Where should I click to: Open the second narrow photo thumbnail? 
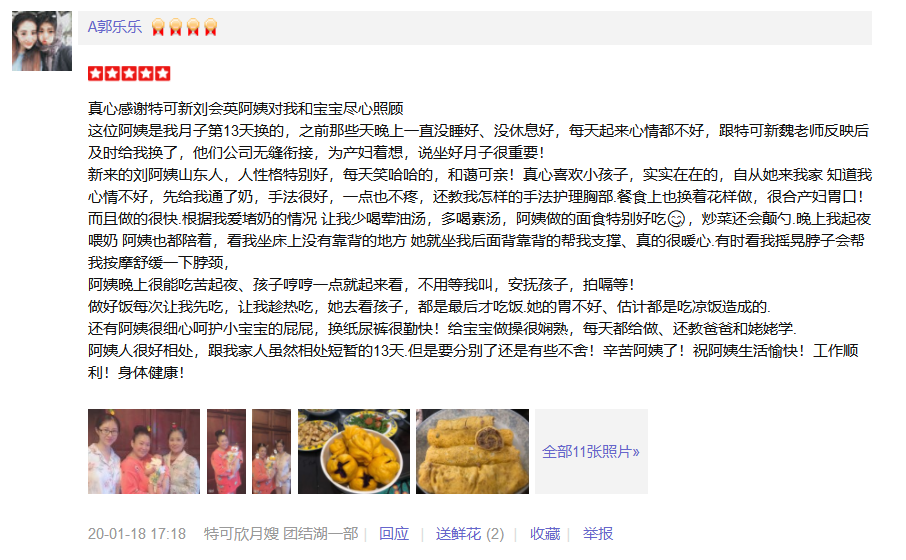point(226,451)
